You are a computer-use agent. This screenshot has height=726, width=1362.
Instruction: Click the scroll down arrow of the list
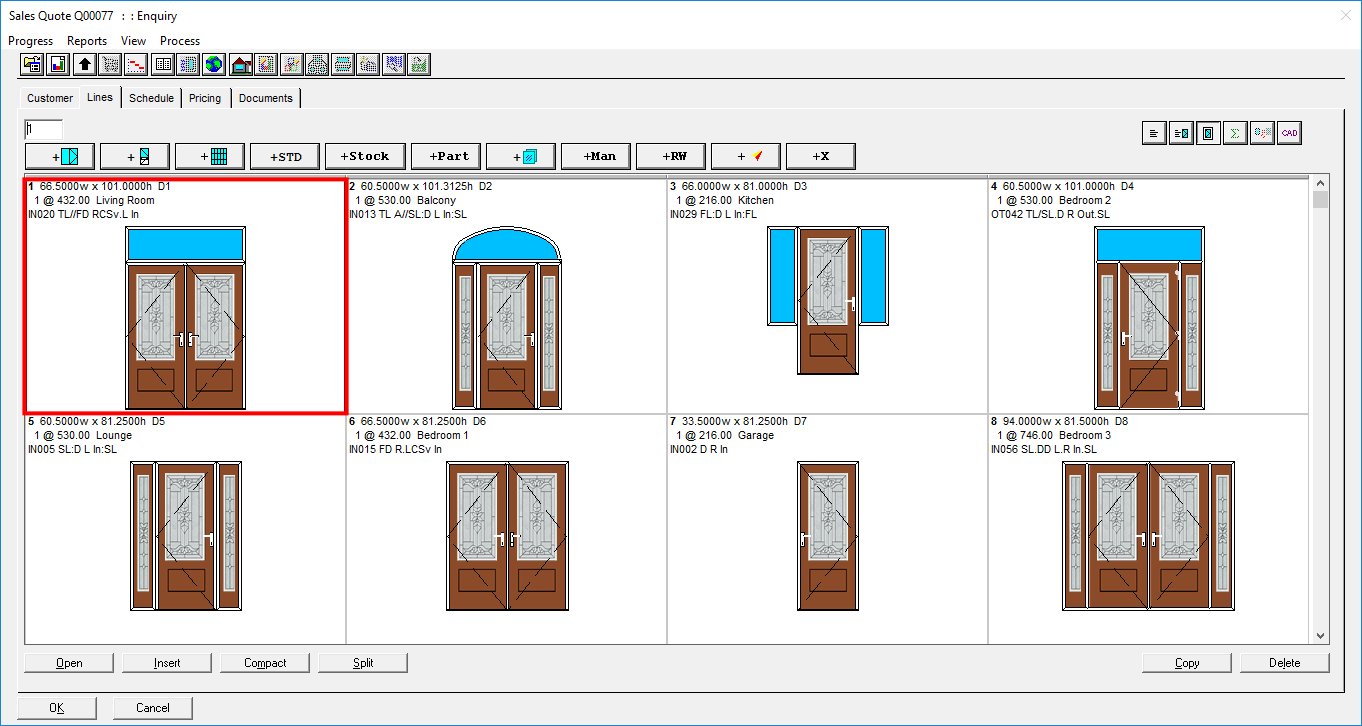pyautogui.click(x=1320, y=635)
